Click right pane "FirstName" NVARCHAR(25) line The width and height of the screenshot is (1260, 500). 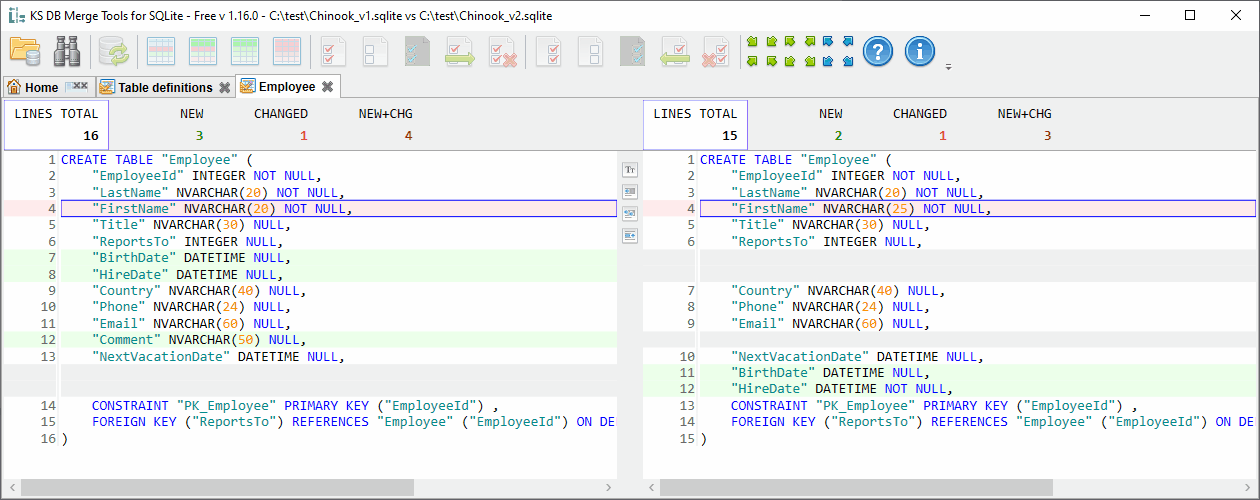pos(977,208)
